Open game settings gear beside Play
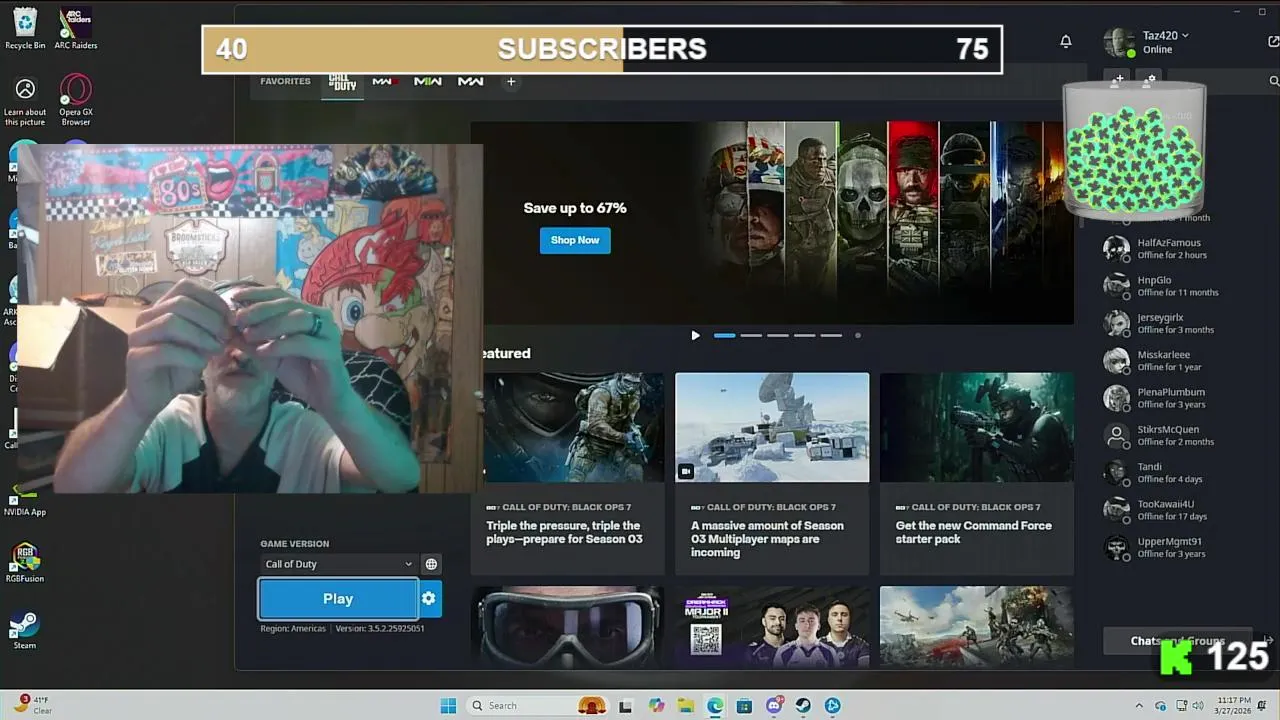This screenshot has height=720, width=1280. click(x=429, y=598)
